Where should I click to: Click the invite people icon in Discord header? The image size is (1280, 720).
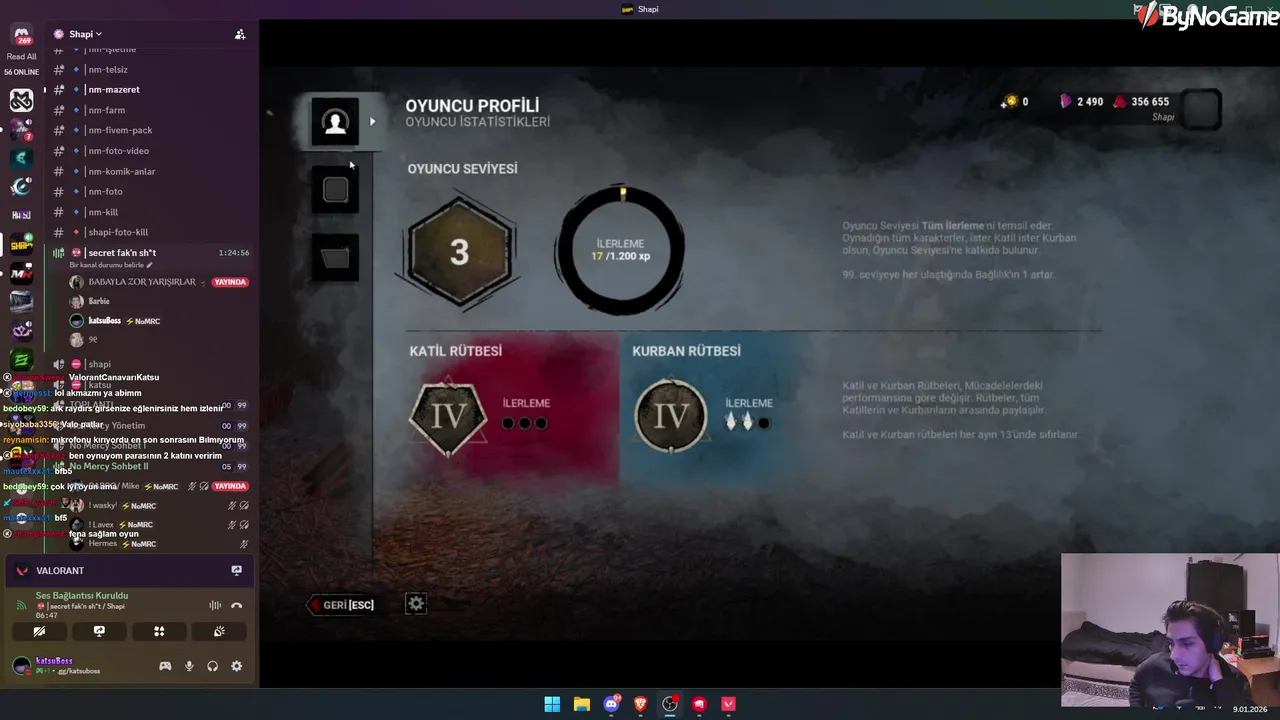tap(240, 34)
